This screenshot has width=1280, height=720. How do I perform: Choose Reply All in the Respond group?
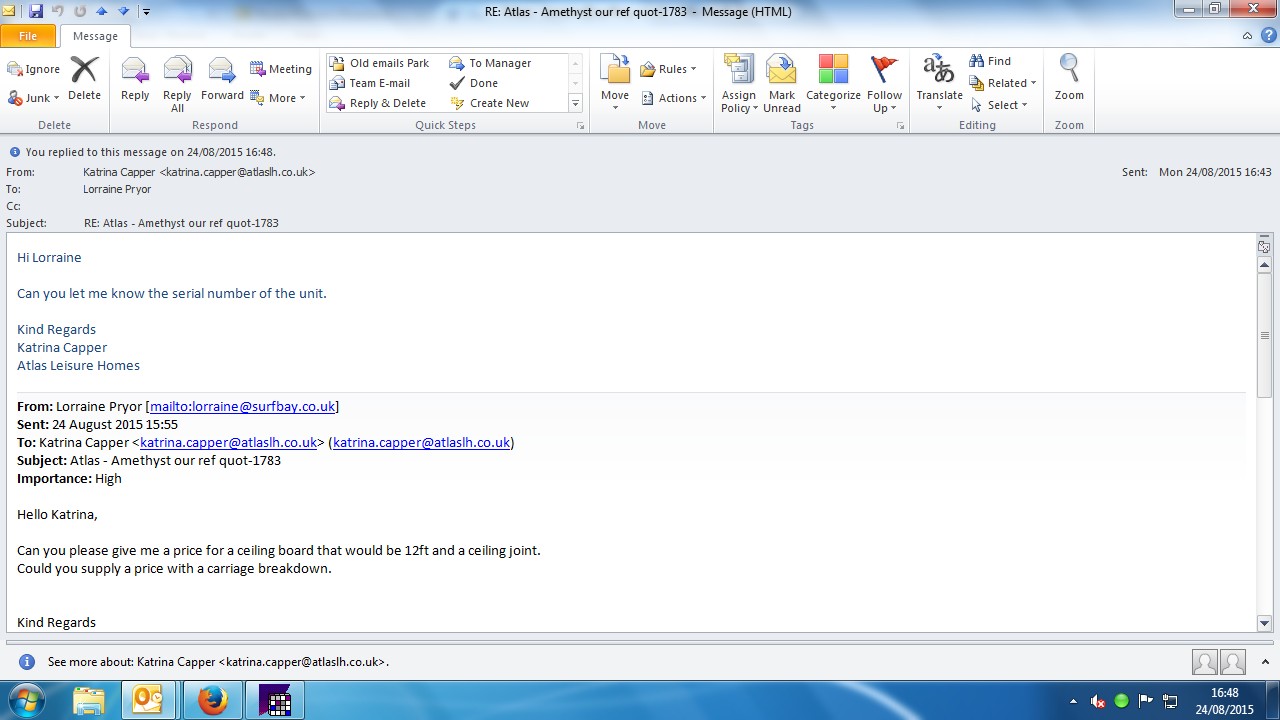pos(177,84)
